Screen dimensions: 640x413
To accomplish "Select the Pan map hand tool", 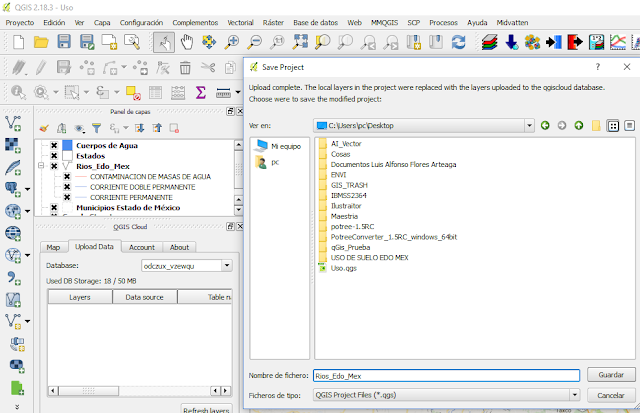I will pyautogui.click(x=187, y=42).
